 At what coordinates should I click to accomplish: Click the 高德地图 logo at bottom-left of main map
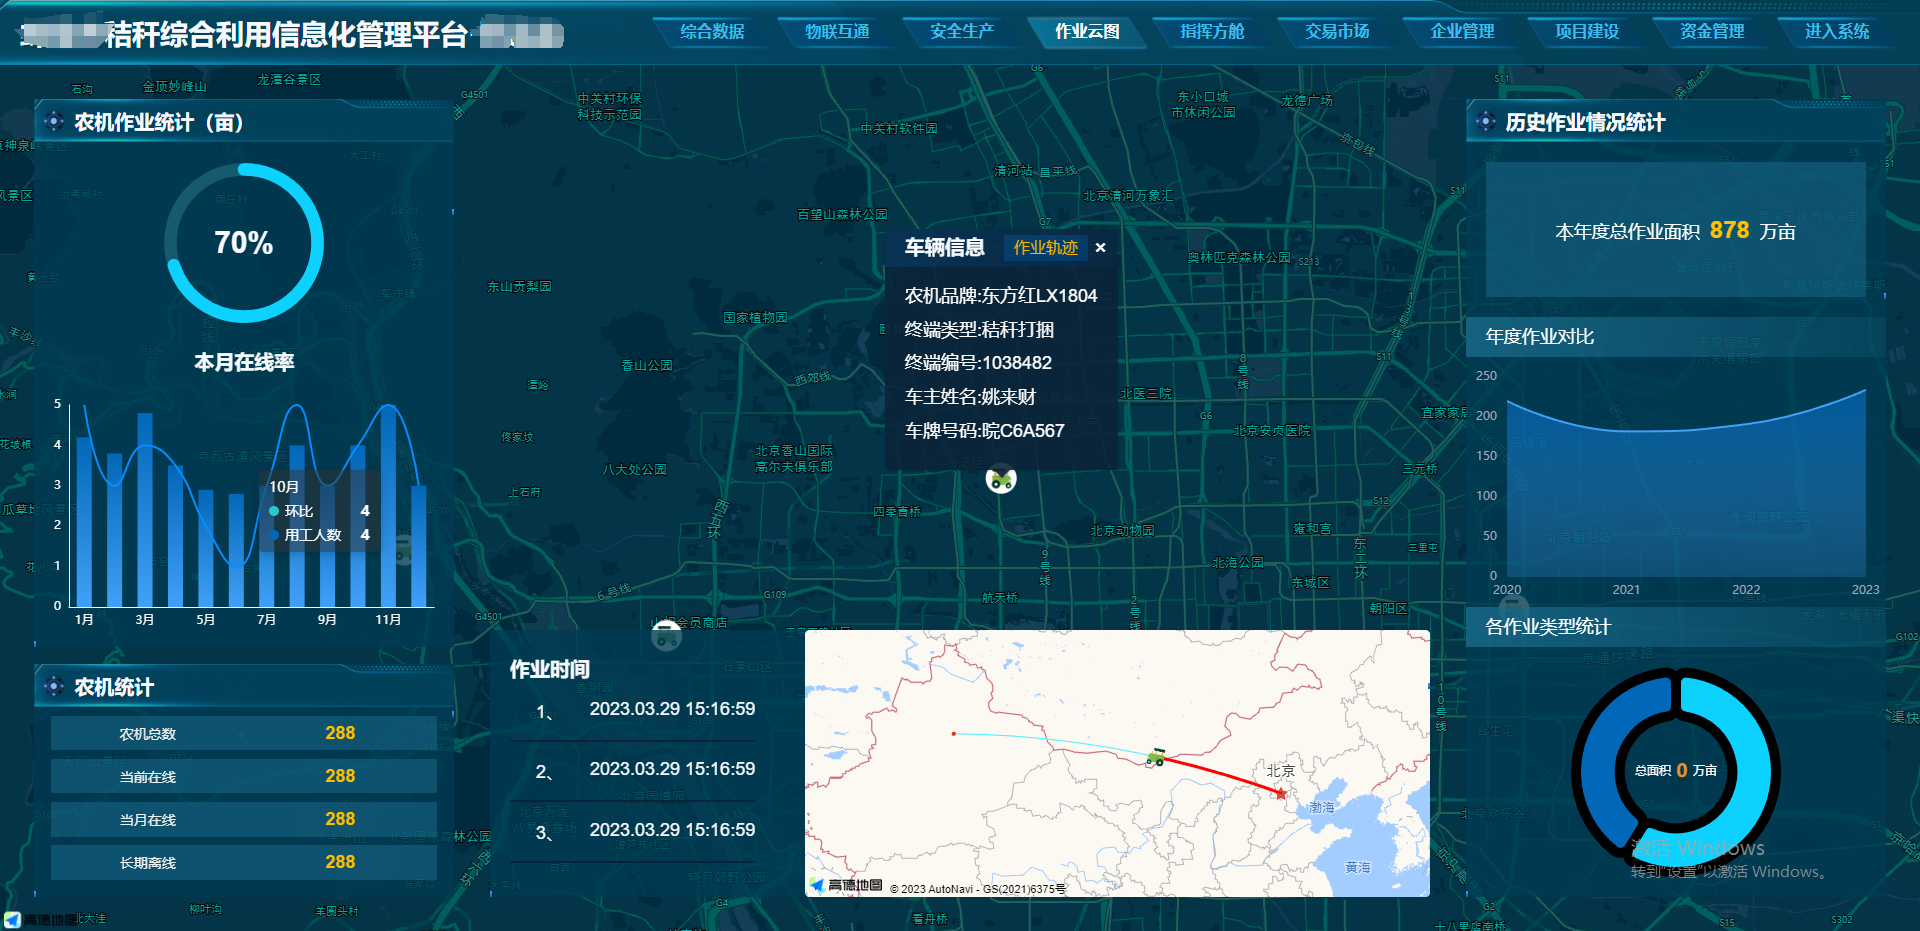pyautogui.click(x=42, y=919)
